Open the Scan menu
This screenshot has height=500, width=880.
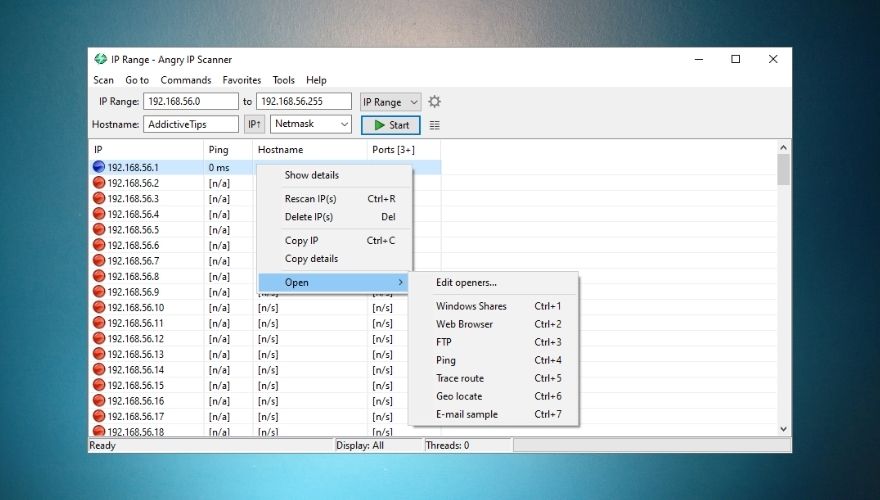[103, 80]
